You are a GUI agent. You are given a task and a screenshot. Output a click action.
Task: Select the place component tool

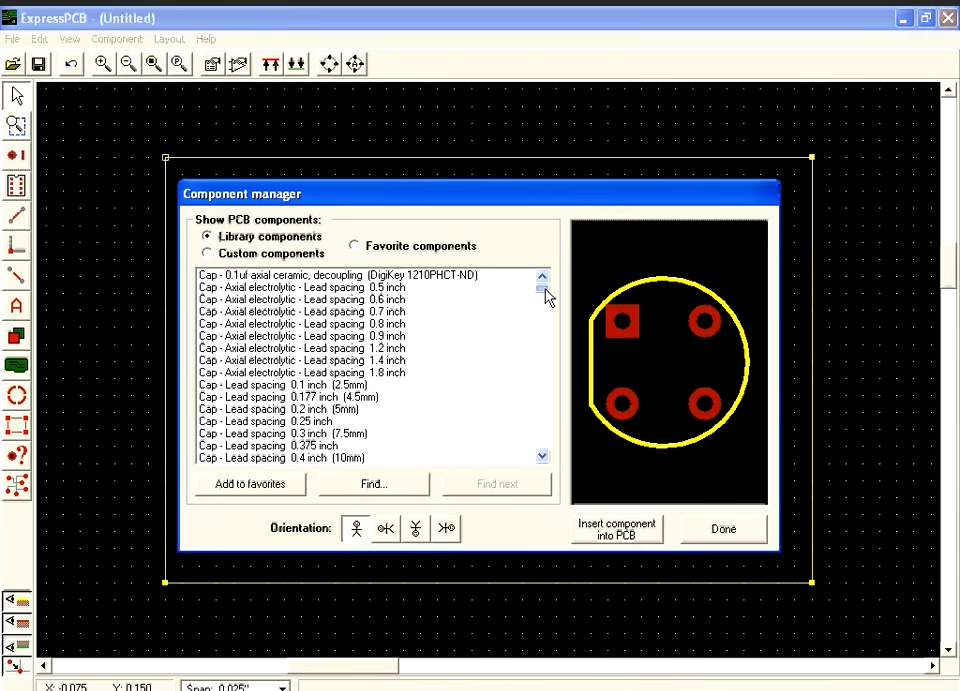tap(15, 185)
